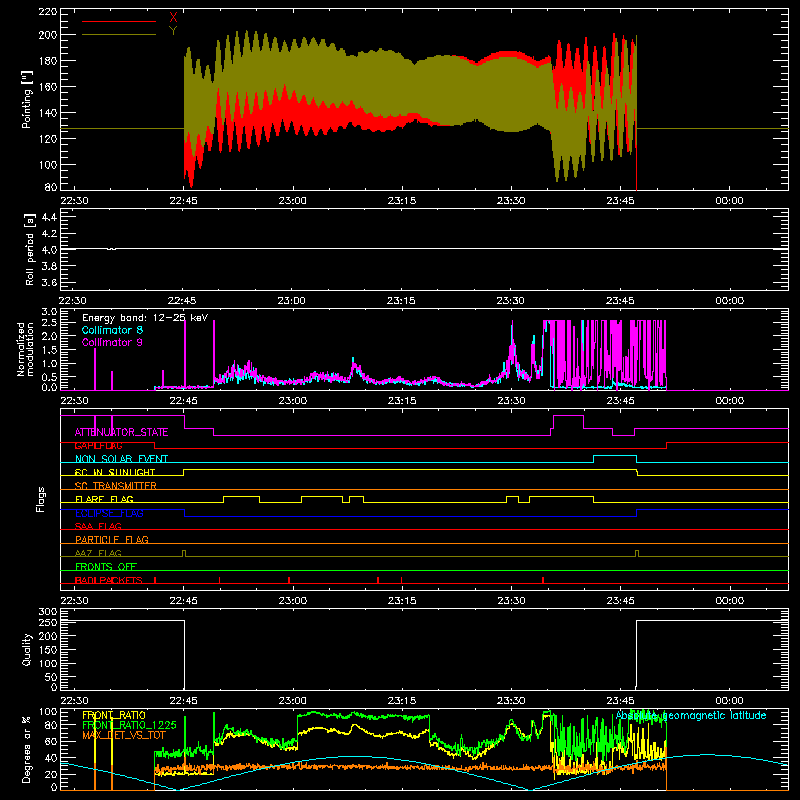Screen dimensions: 800x800
Task: Click the green FRONT_RATIO_1225 legend entry
Action: tap(129, 725)
